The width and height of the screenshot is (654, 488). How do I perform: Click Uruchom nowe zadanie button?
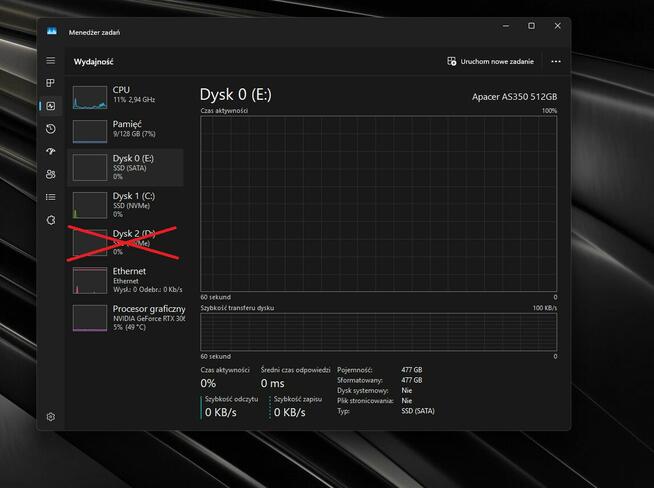tap(490, 61)
